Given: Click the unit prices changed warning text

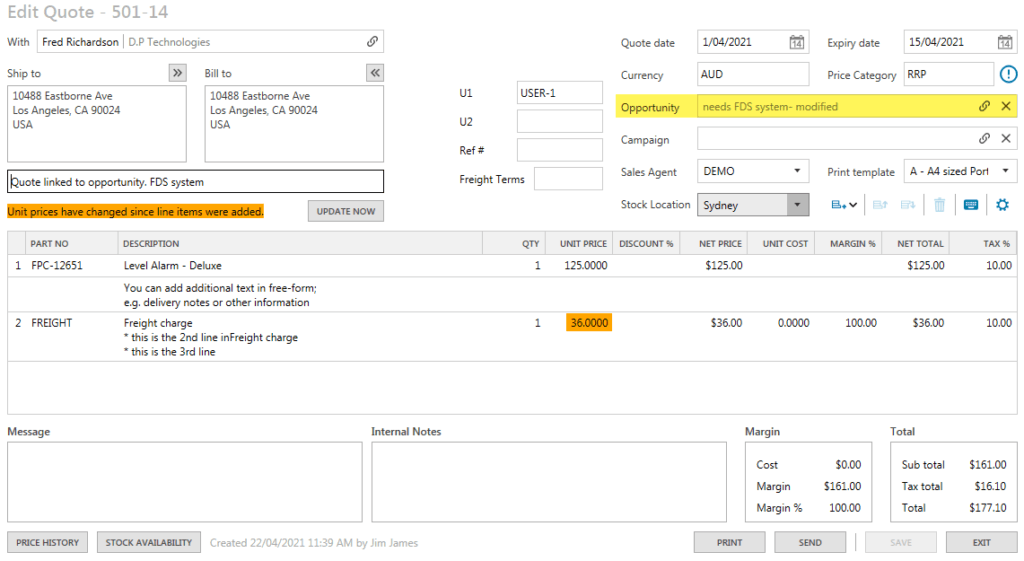Looking at the screenshot, I should click(135, 212).
